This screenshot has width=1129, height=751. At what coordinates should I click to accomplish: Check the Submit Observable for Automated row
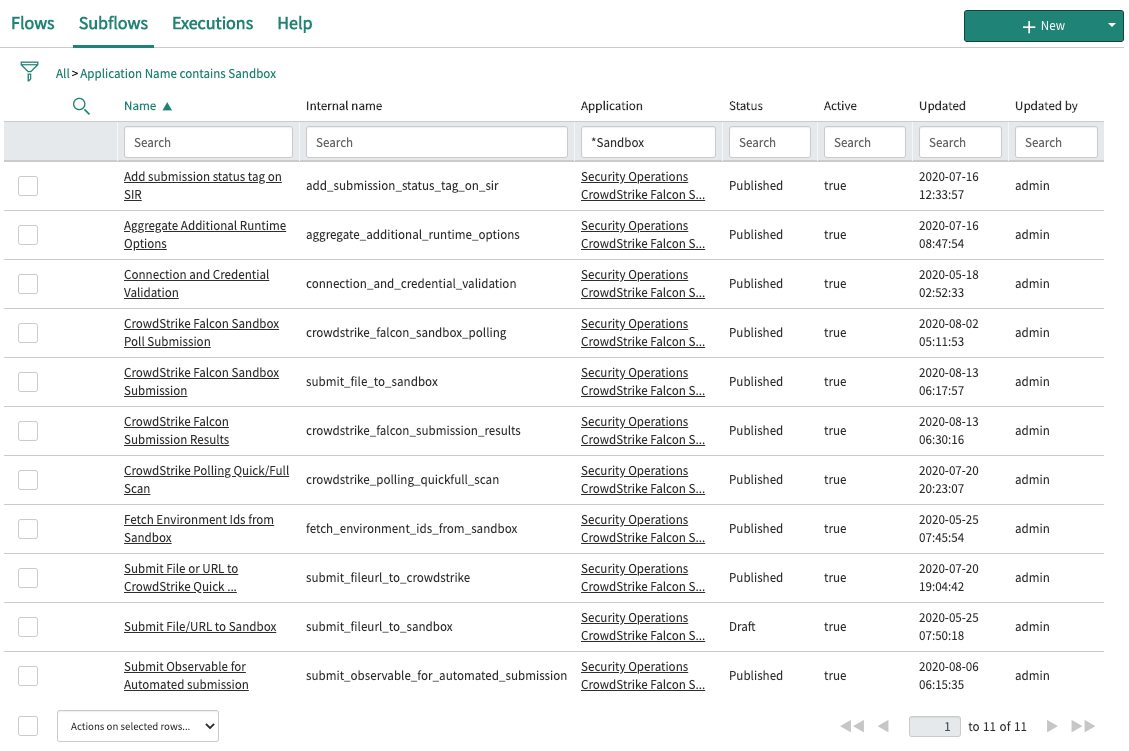[x=28, y=675]
